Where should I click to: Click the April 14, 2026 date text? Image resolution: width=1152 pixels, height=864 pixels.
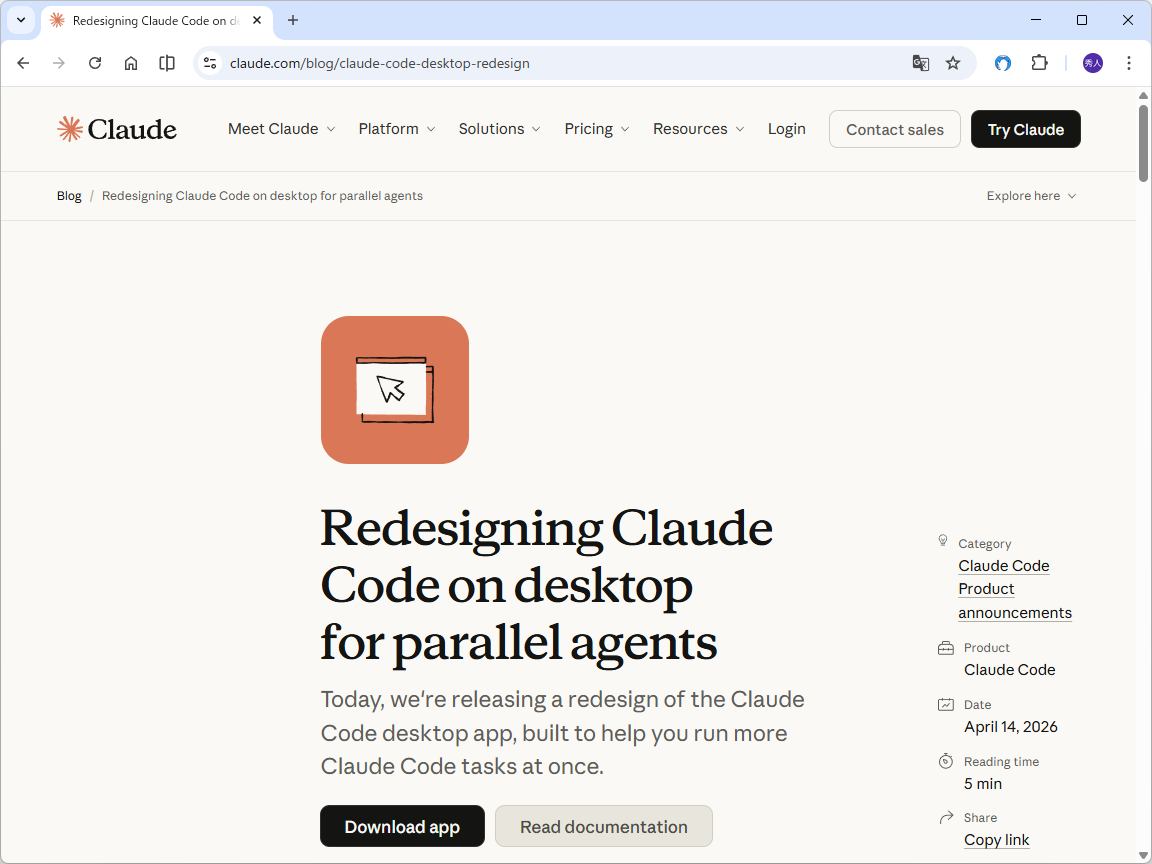coord(1011,727)
